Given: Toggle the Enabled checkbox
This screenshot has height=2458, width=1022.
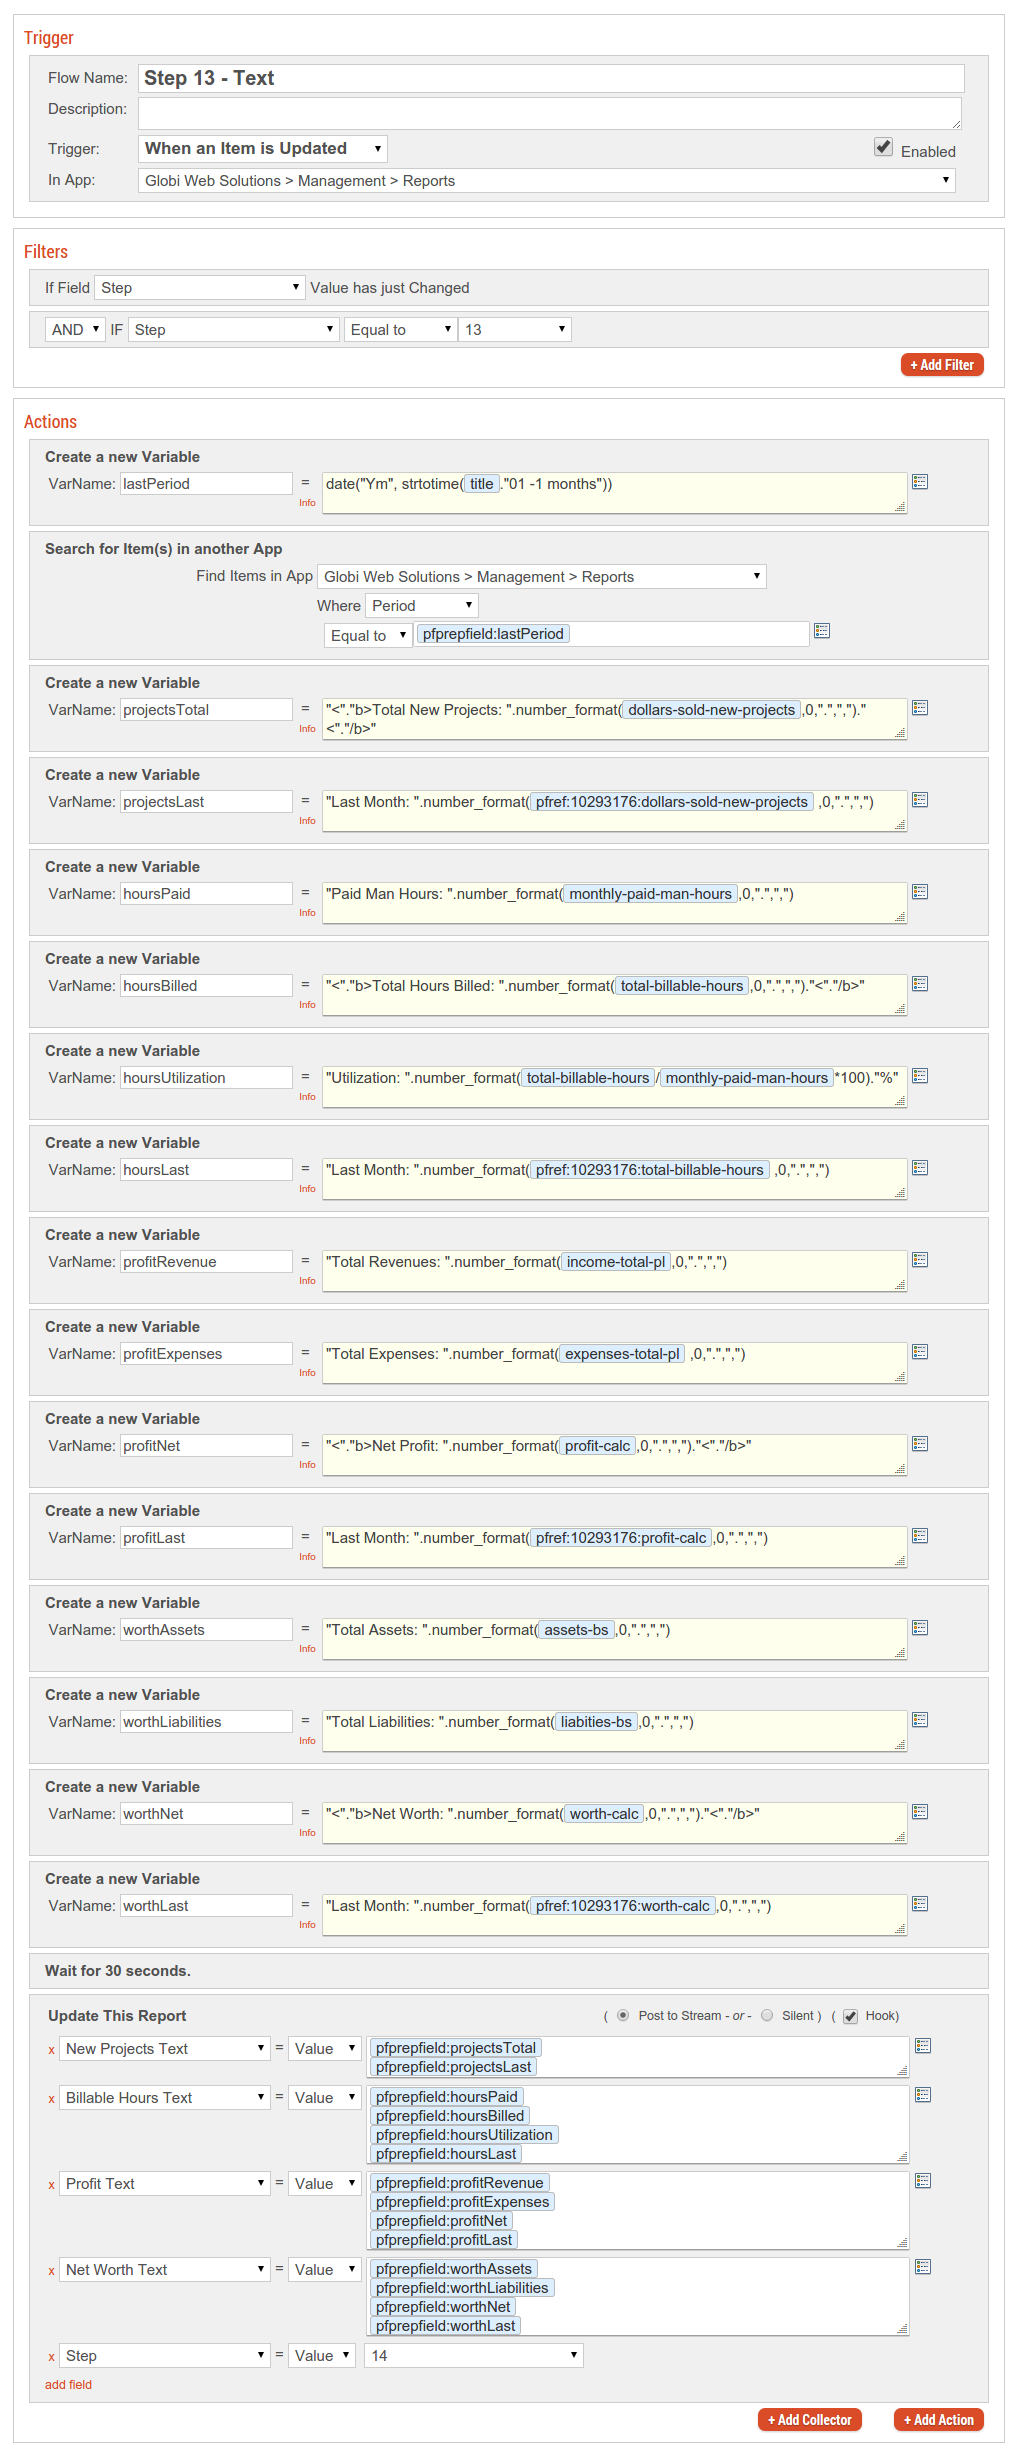Looking at the screenshot, I should click(x=883, y=147).
